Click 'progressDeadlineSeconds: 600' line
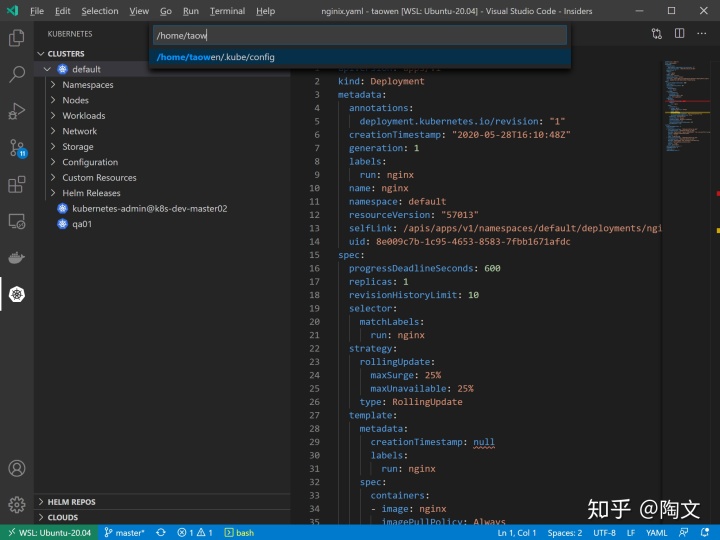 click(425, 268)
